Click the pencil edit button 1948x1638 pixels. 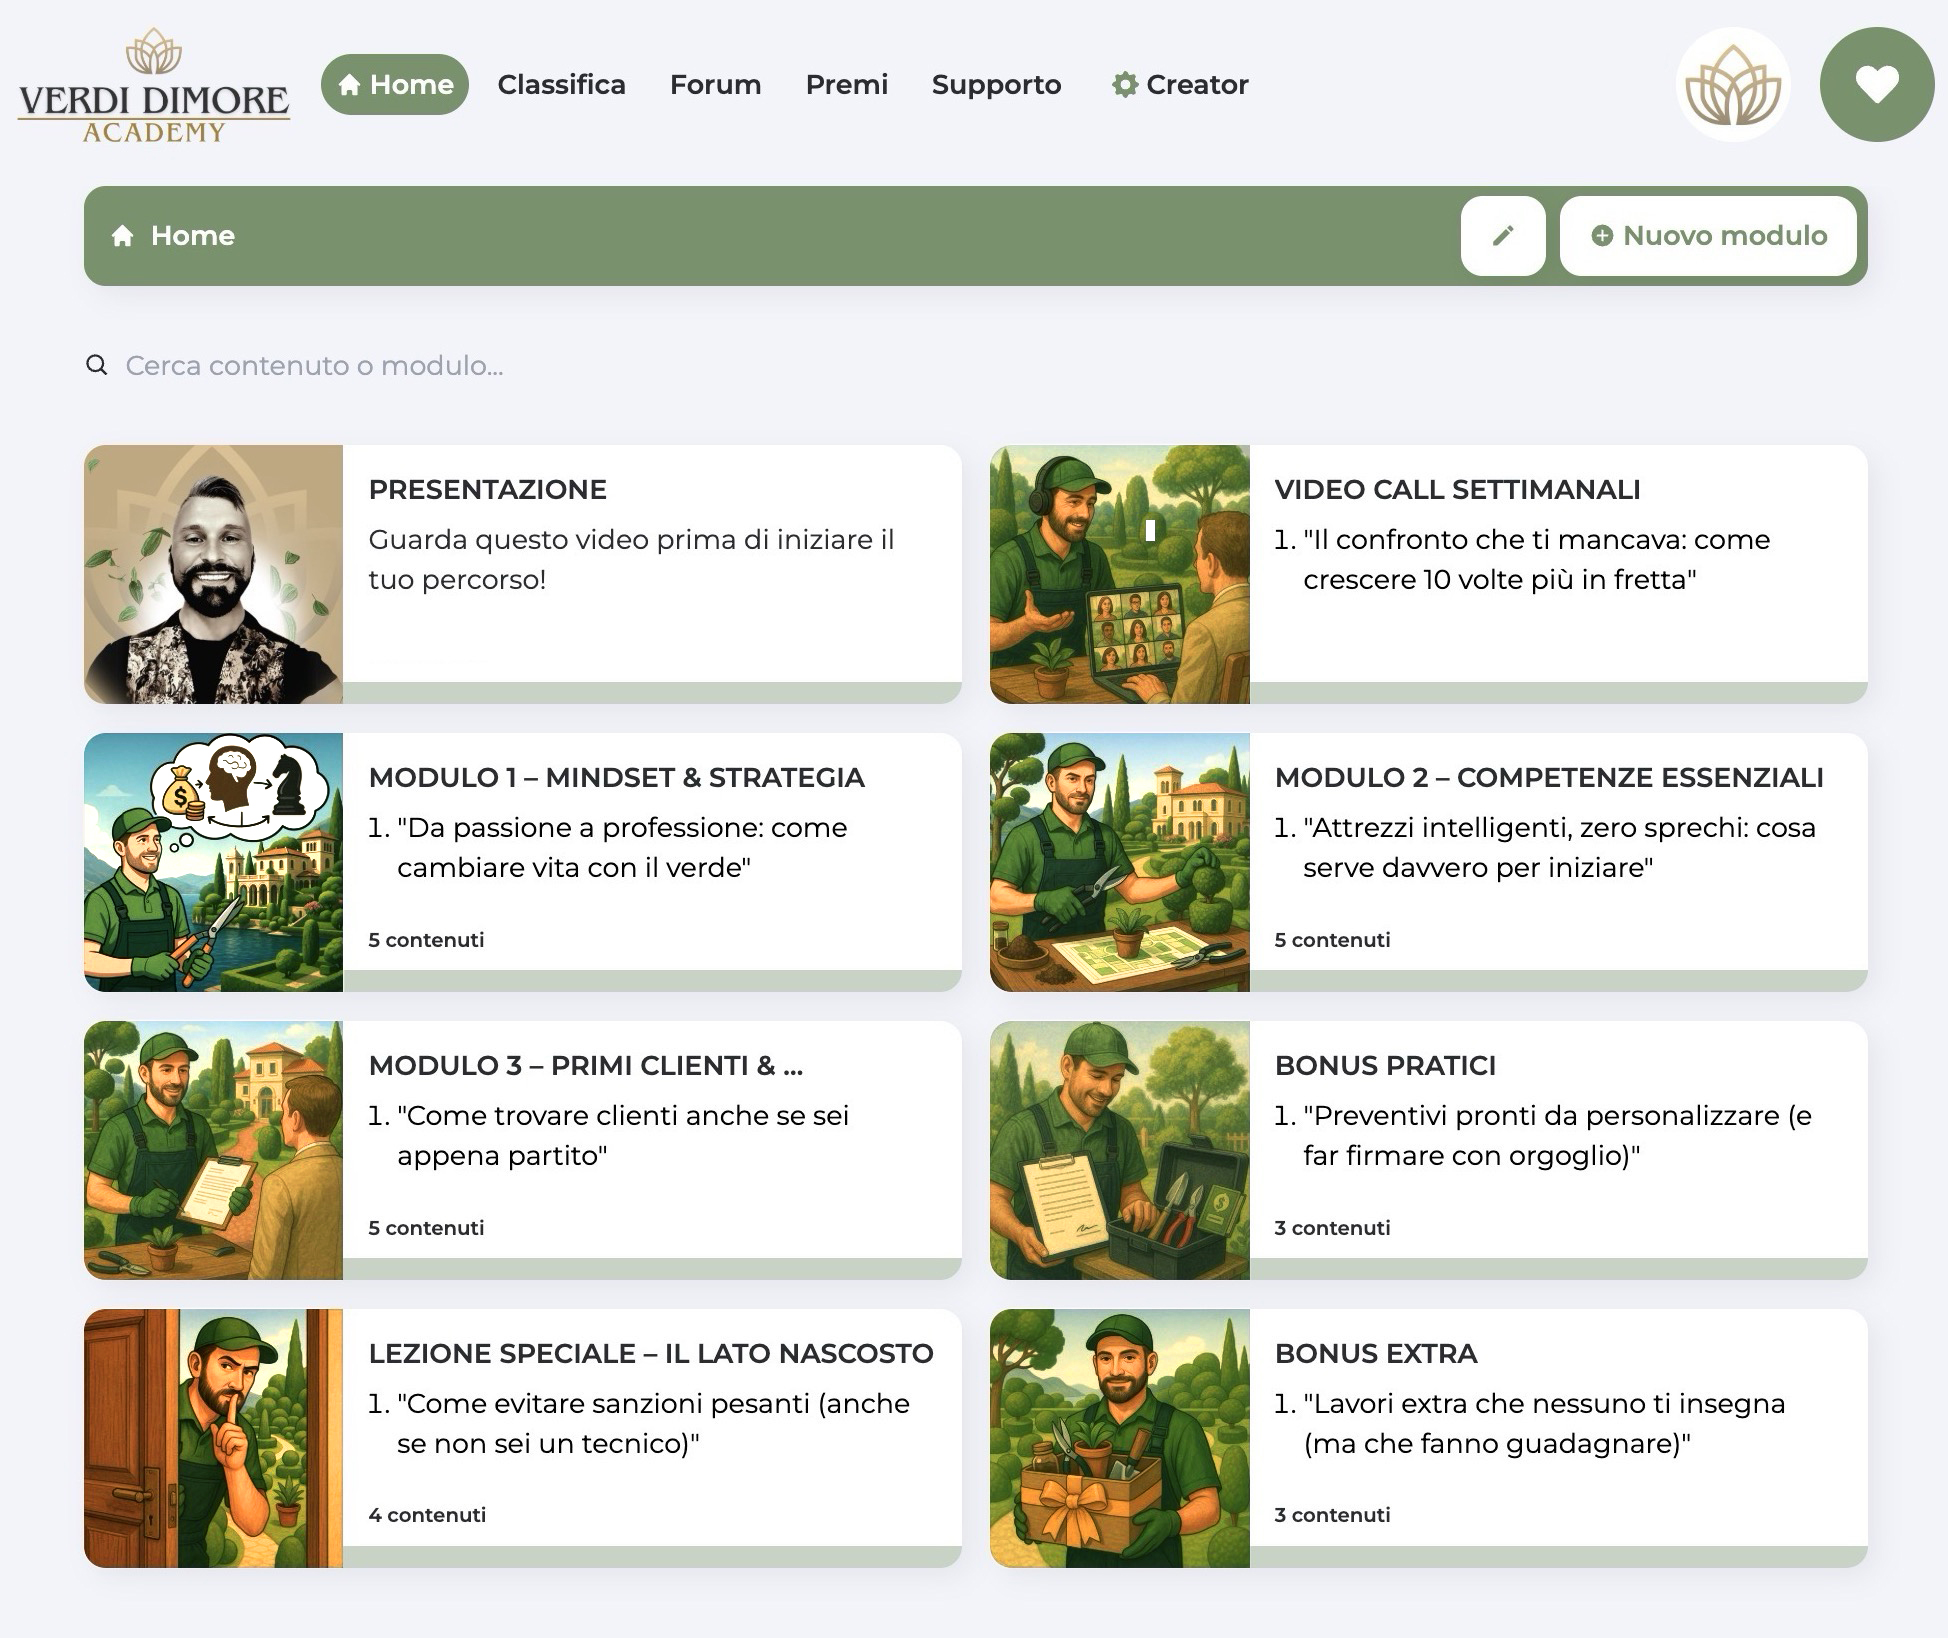click(x=1503, y=236)
